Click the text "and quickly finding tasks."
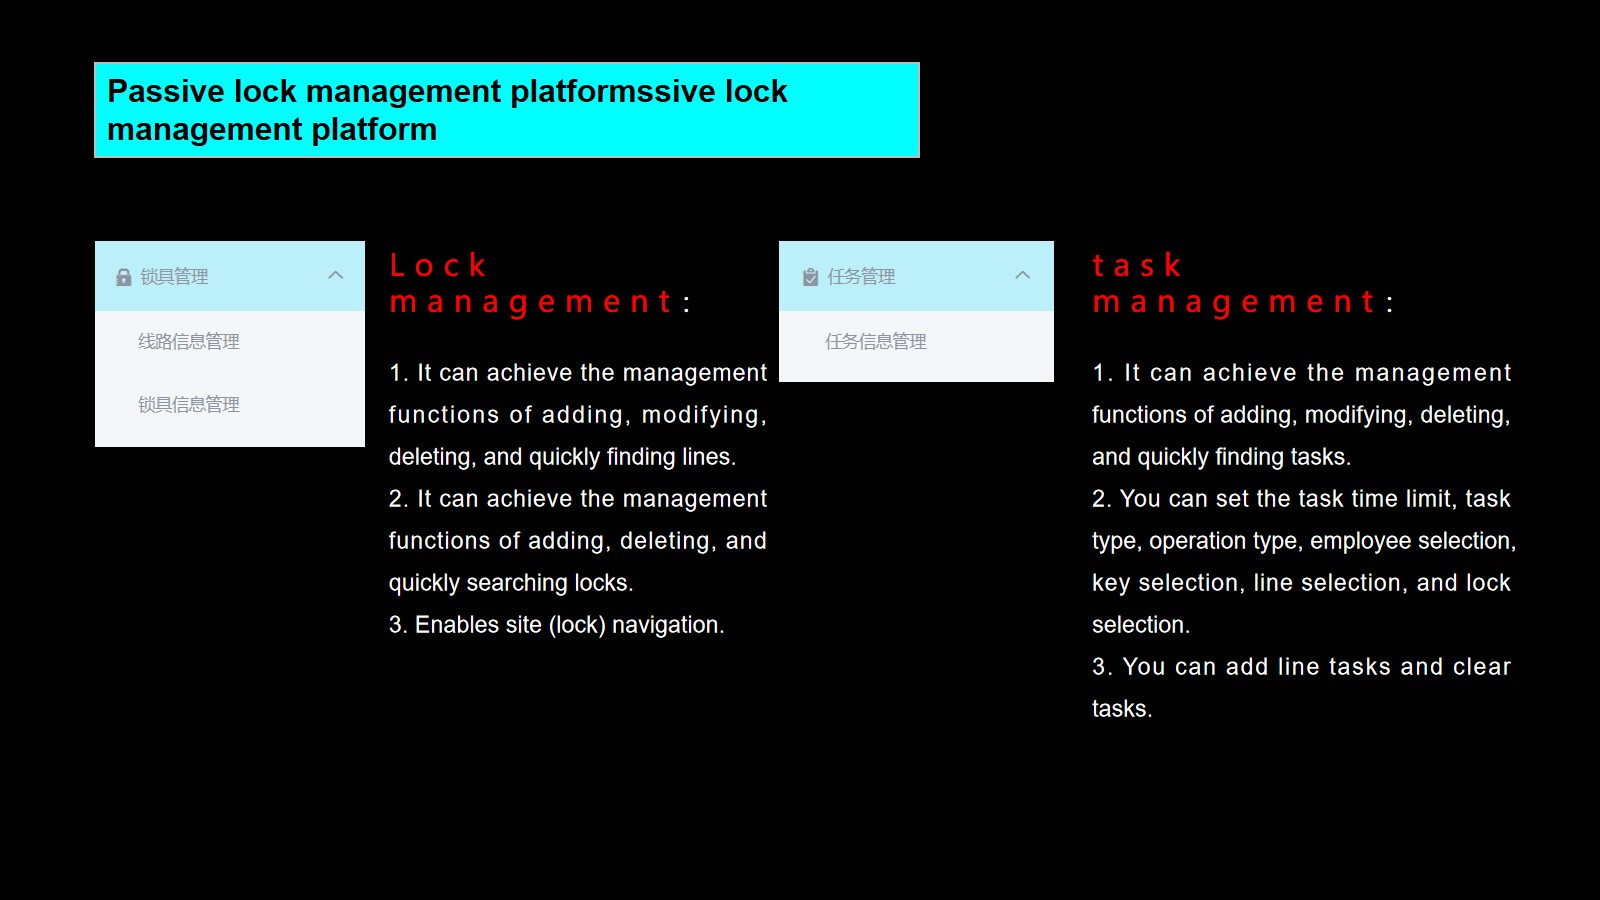This screenshot has width=1600, height=900. pyautogui.click(x=1221, y=457)
